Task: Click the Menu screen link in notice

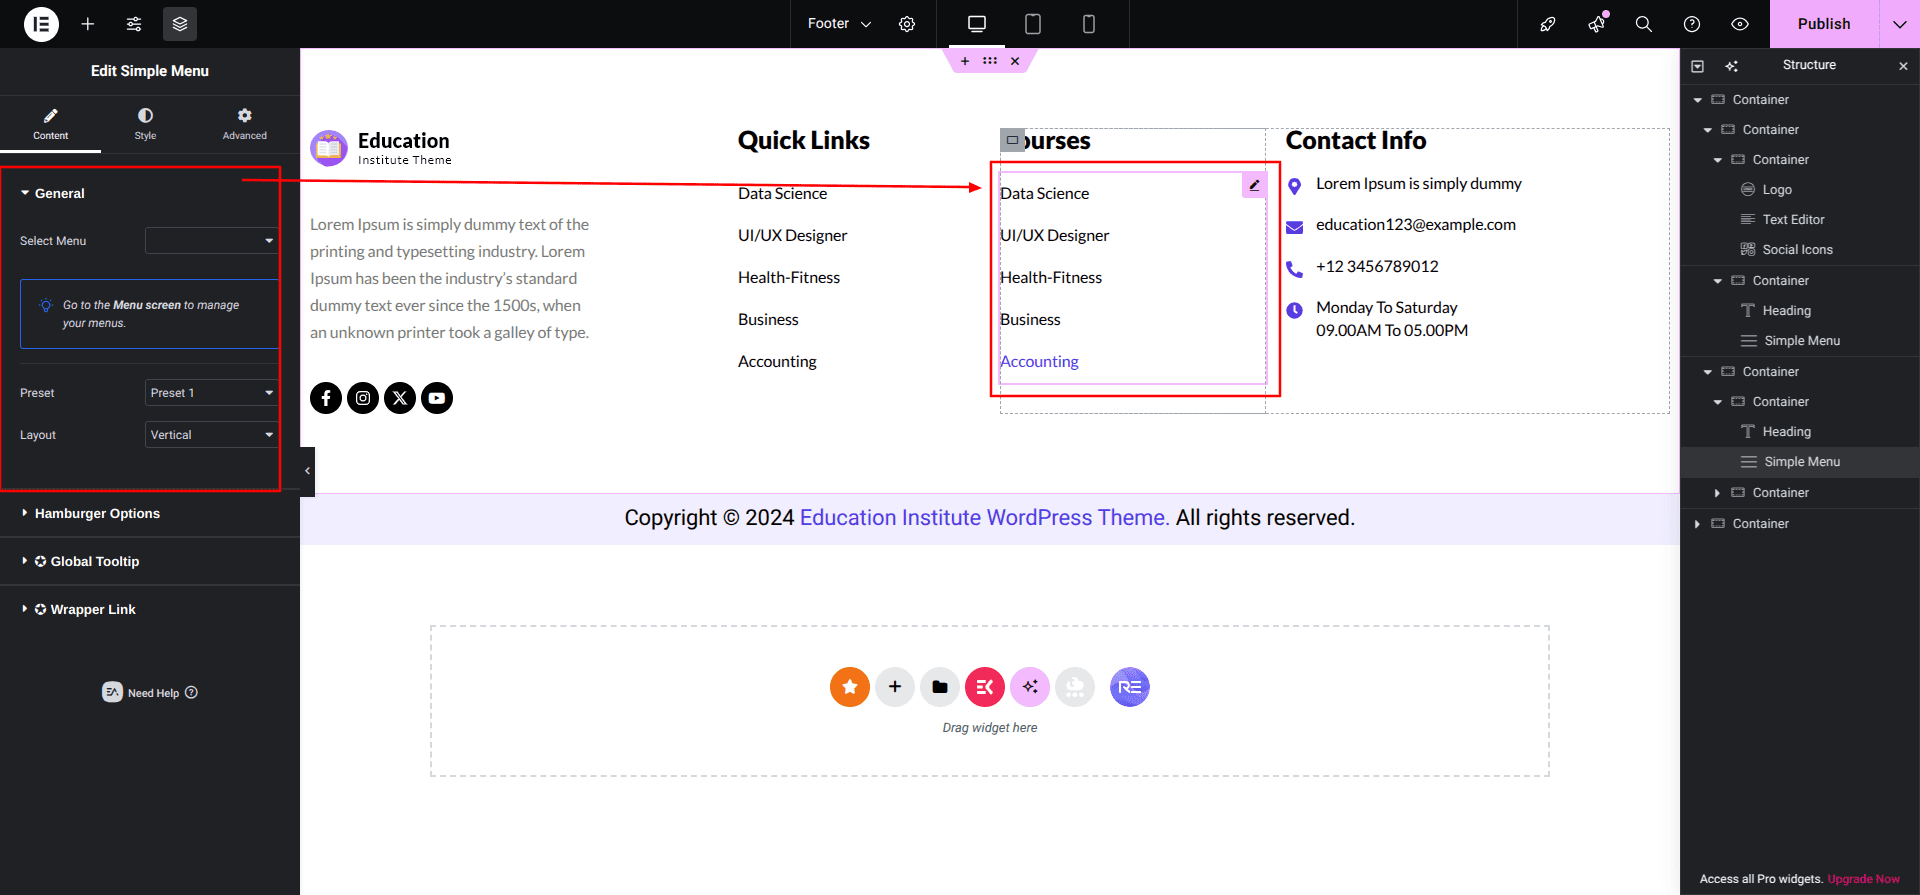Action: click(x=146, y=305)
